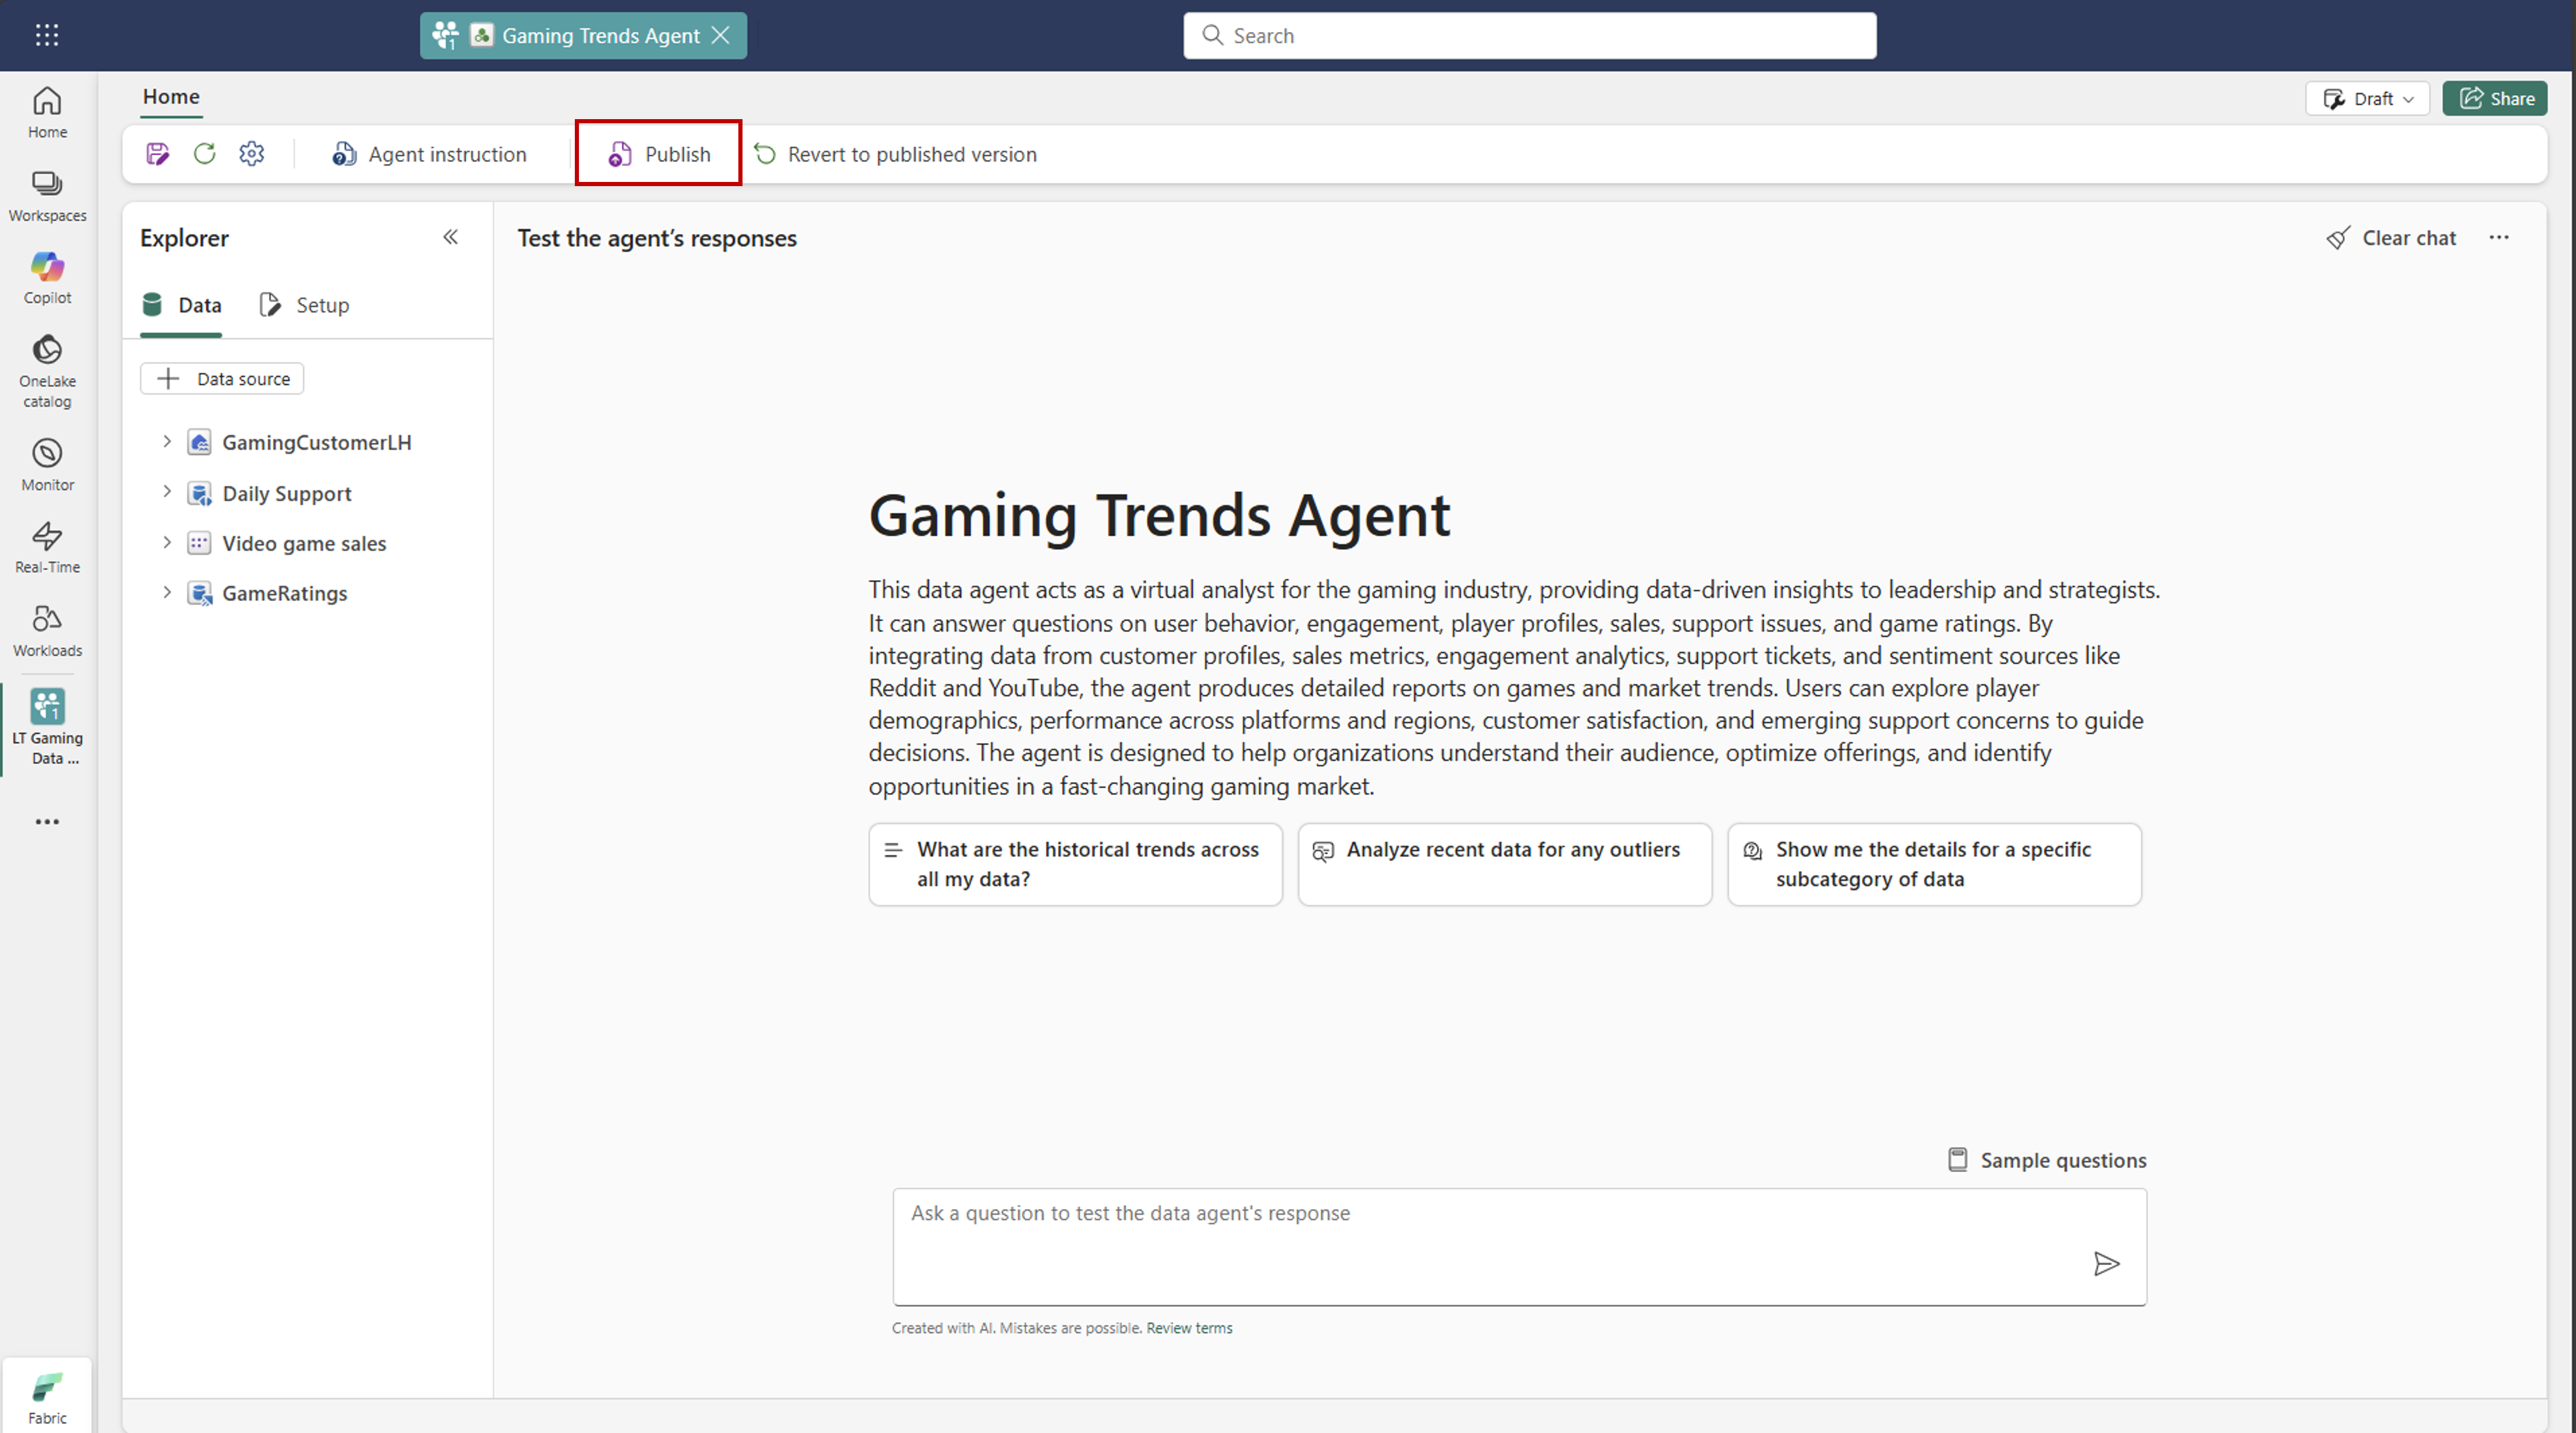Send the chat message arrow icon

2106,1264
